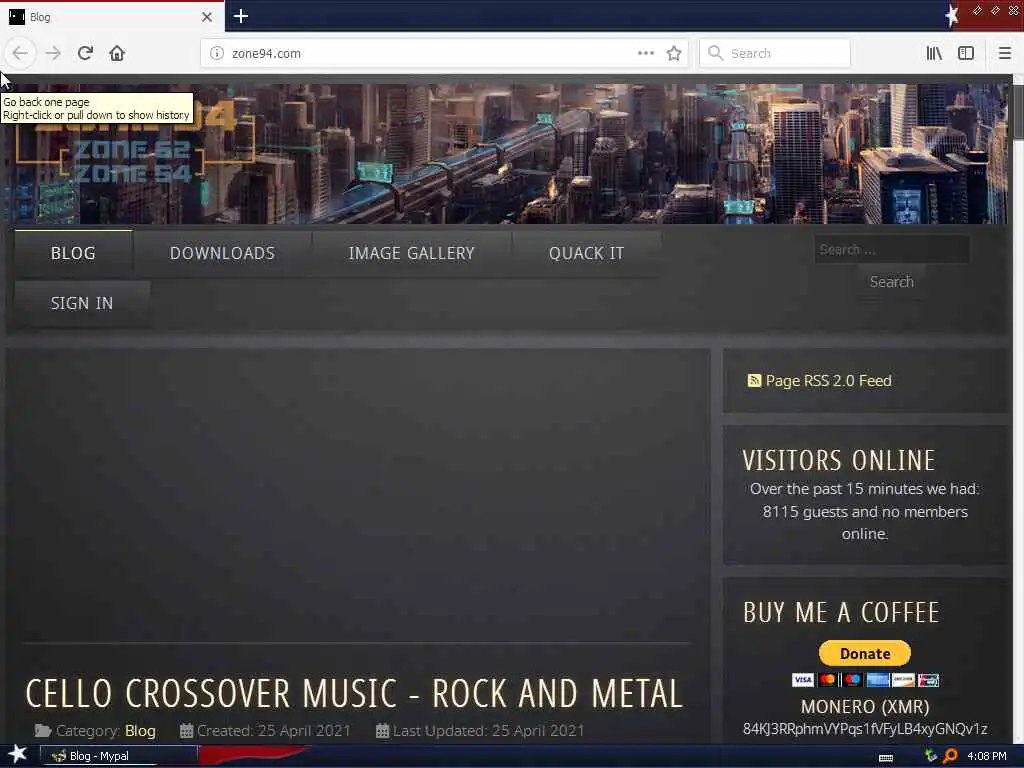The height and width of the screenshot is (768, 1024).
Task: Reload the current page
Action: 85,54
